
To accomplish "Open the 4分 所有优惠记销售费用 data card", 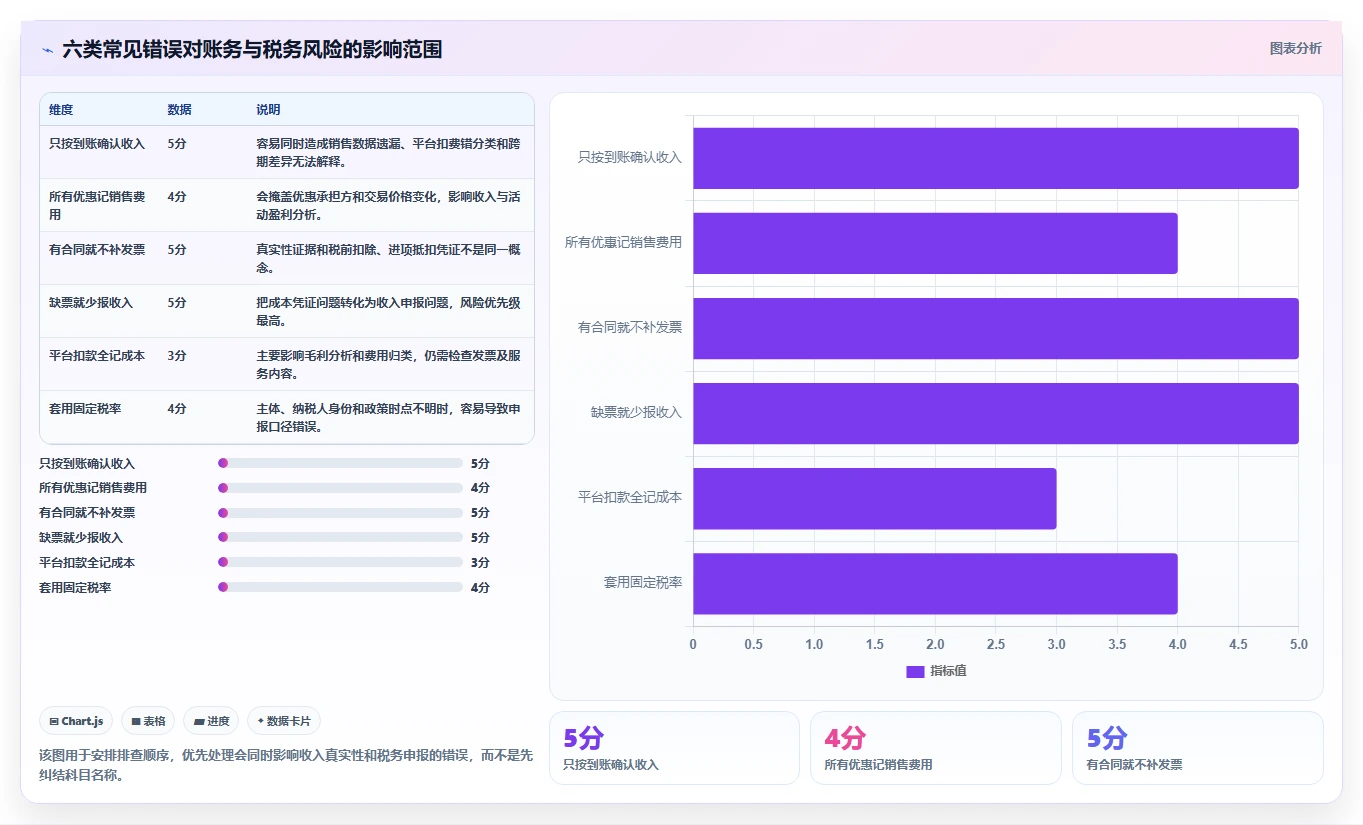I will point(935,748).
